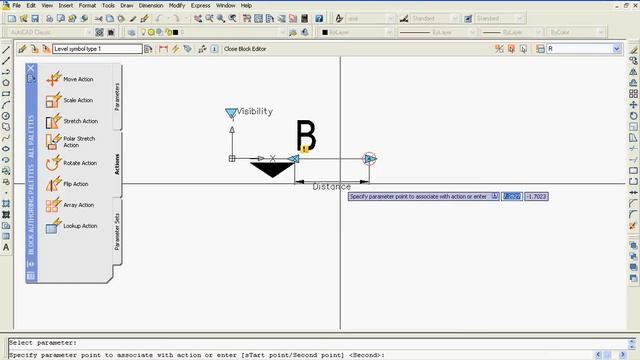Open the ByColor plot style dropdown
Screen dimensions: 640x360
point(601,32)
